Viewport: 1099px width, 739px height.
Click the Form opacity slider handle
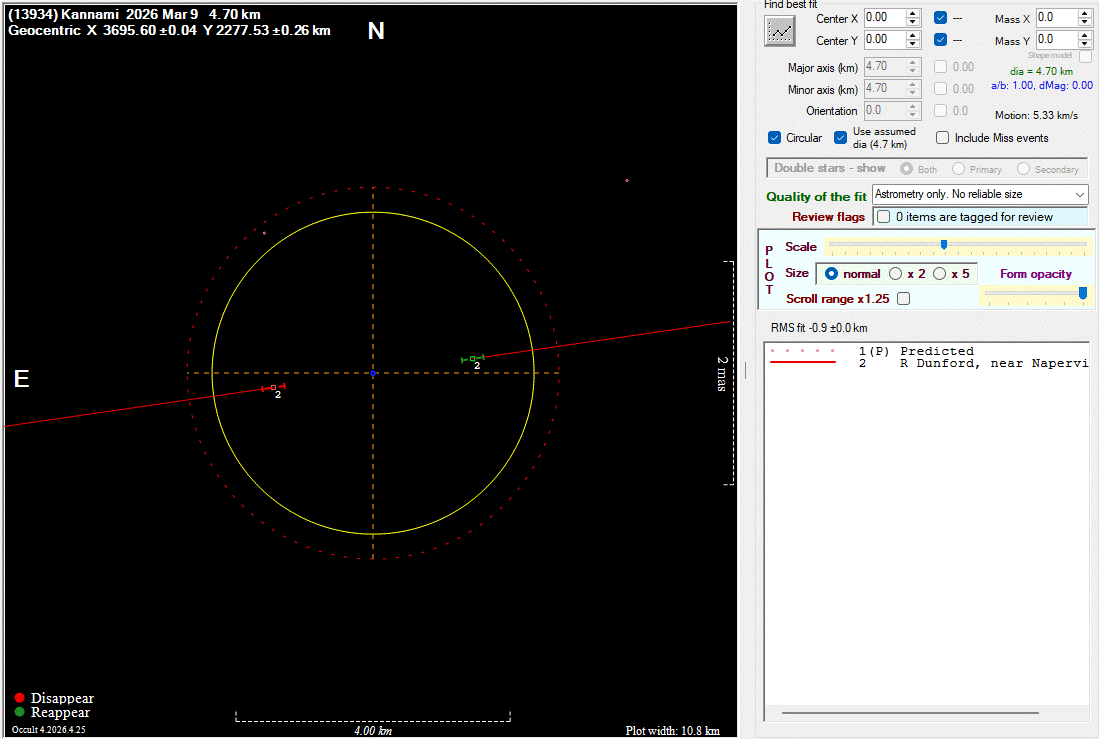click(1082, 292)
